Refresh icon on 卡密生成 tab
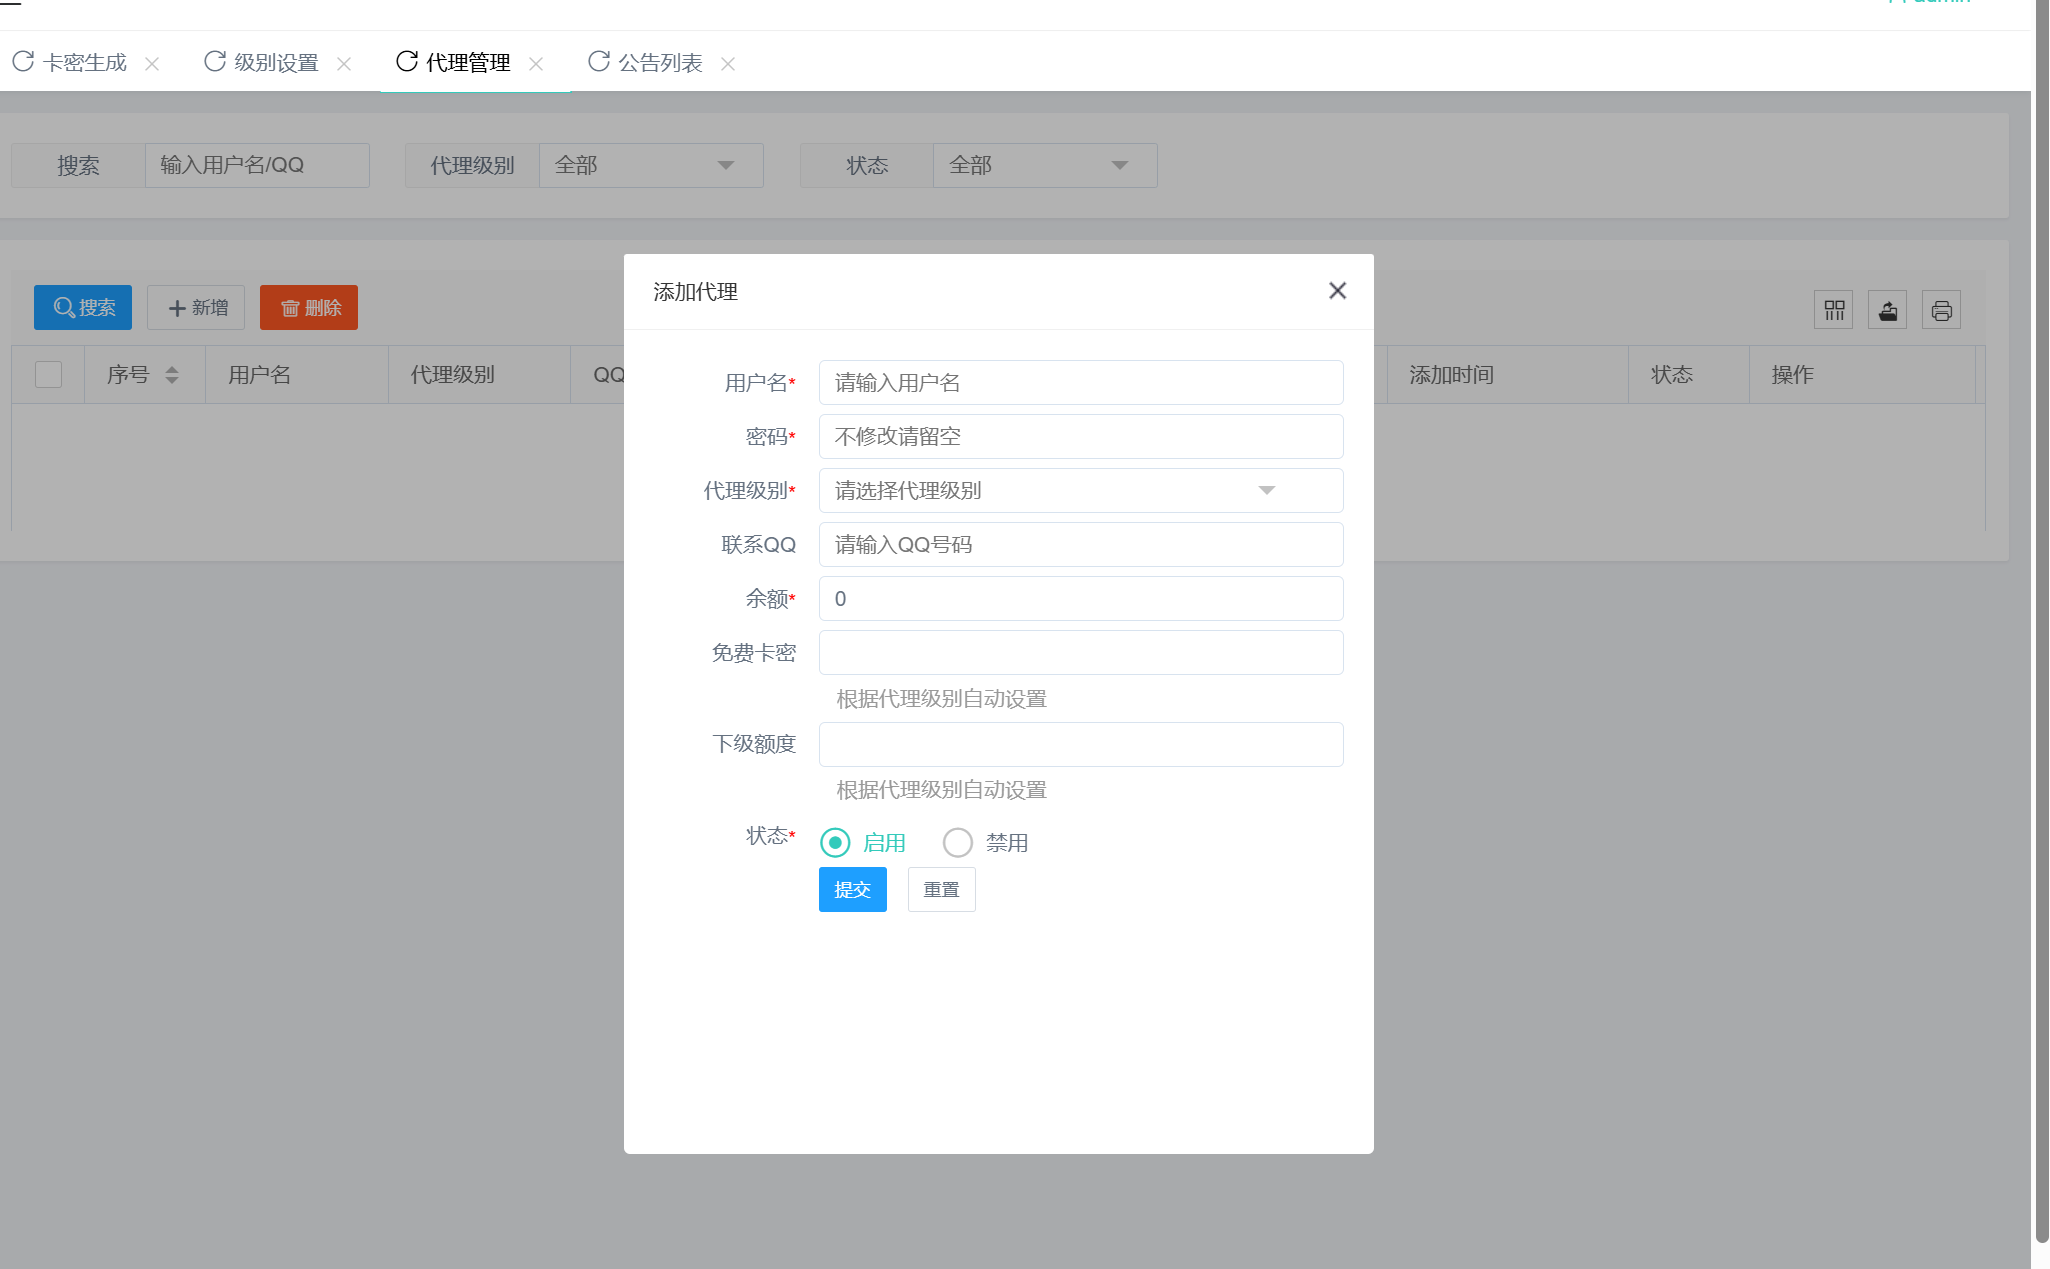 pyautogui.click(x=23, y=62)
